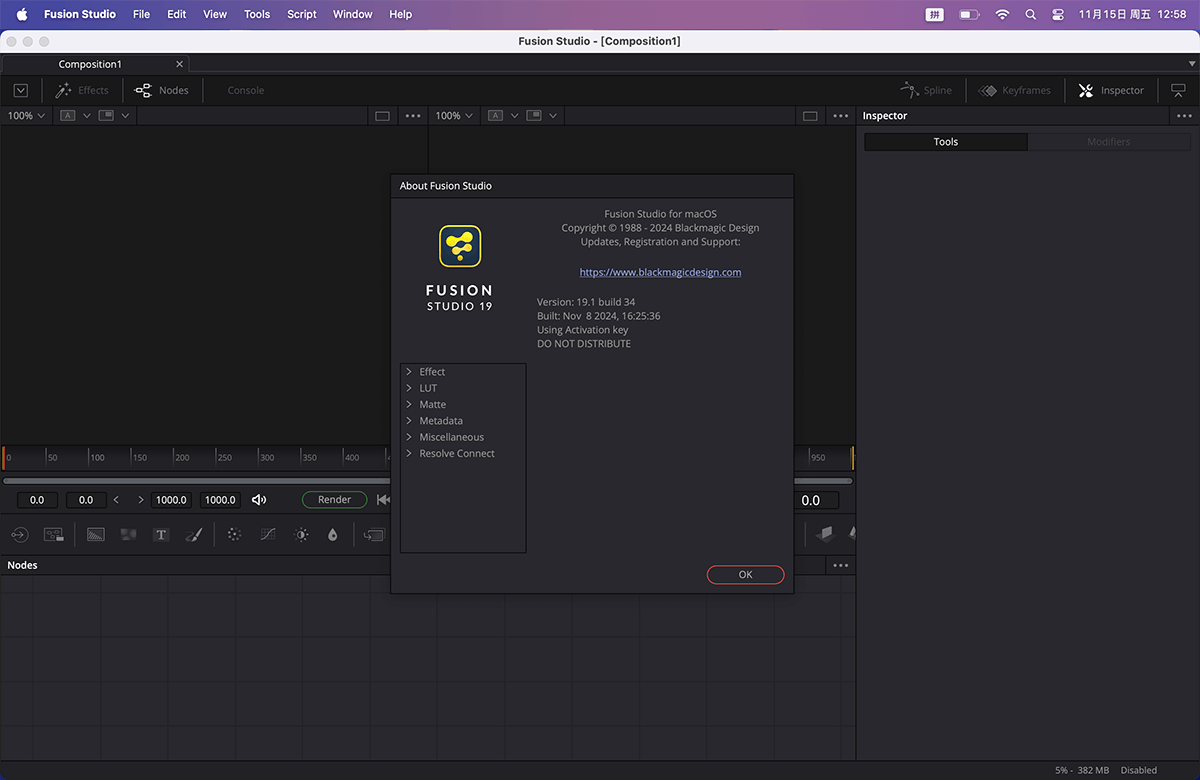1200x780 pixels.
Task: Toggle the Keyframes editor panel
Action: coord(1014,90)
